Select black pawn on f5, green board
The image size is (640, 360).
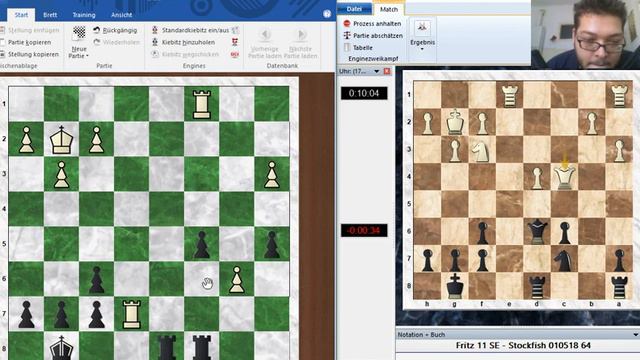click(201, 245)
